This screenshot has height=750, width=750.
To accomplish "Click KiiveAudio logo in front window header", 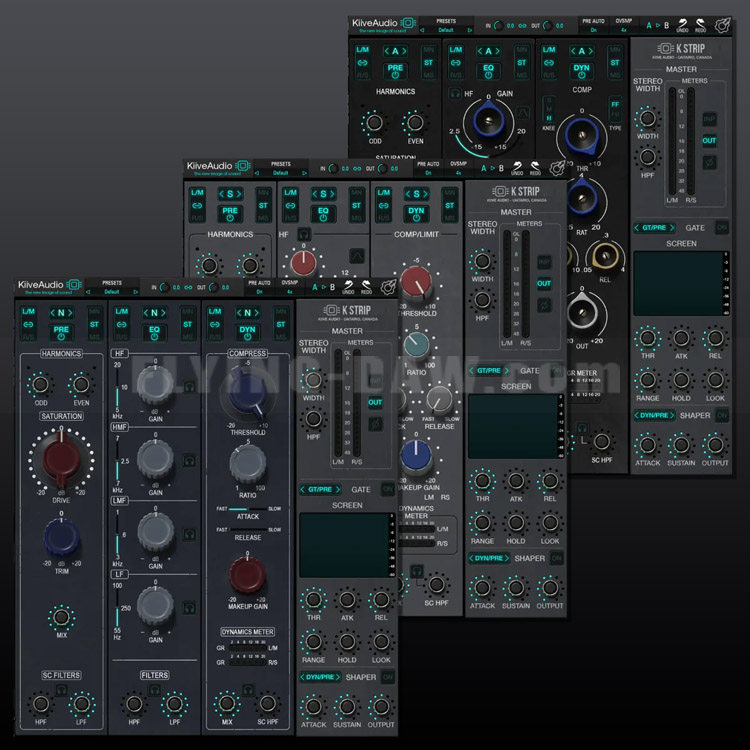I will click(49, 287).
